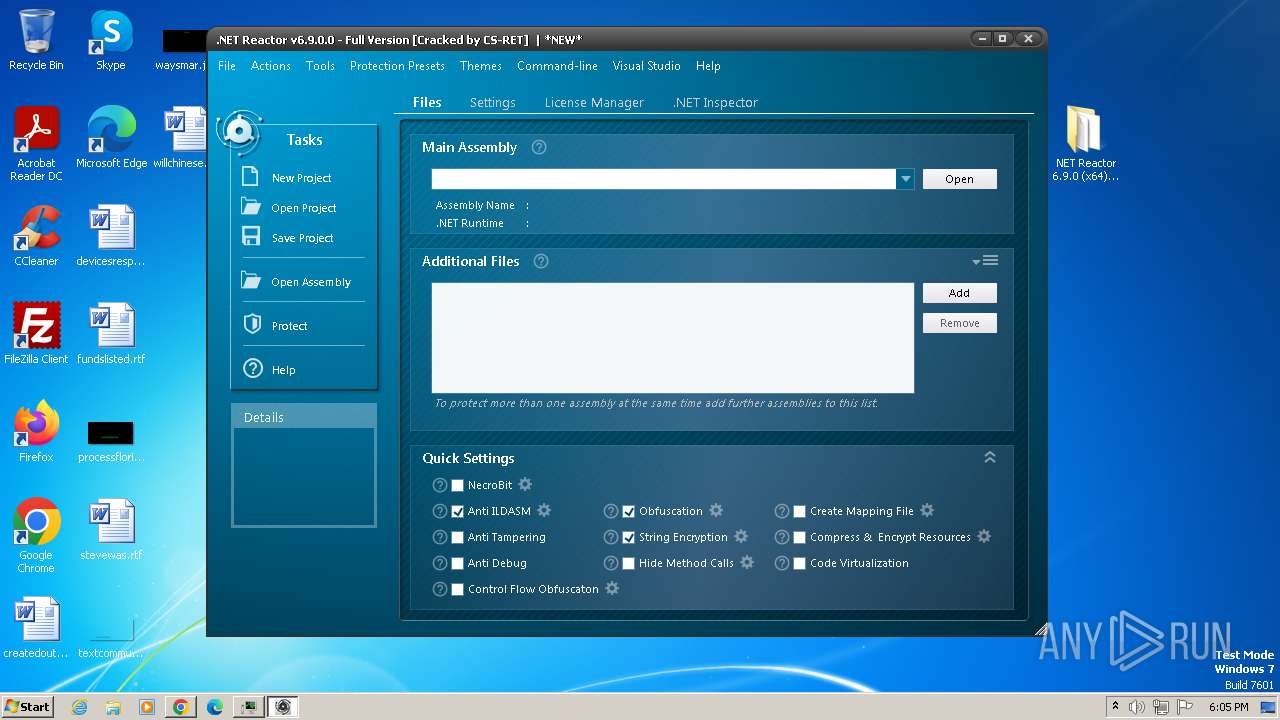Click help icon next to NecroBit
The image size is (1280, 720).
point(440,485)
